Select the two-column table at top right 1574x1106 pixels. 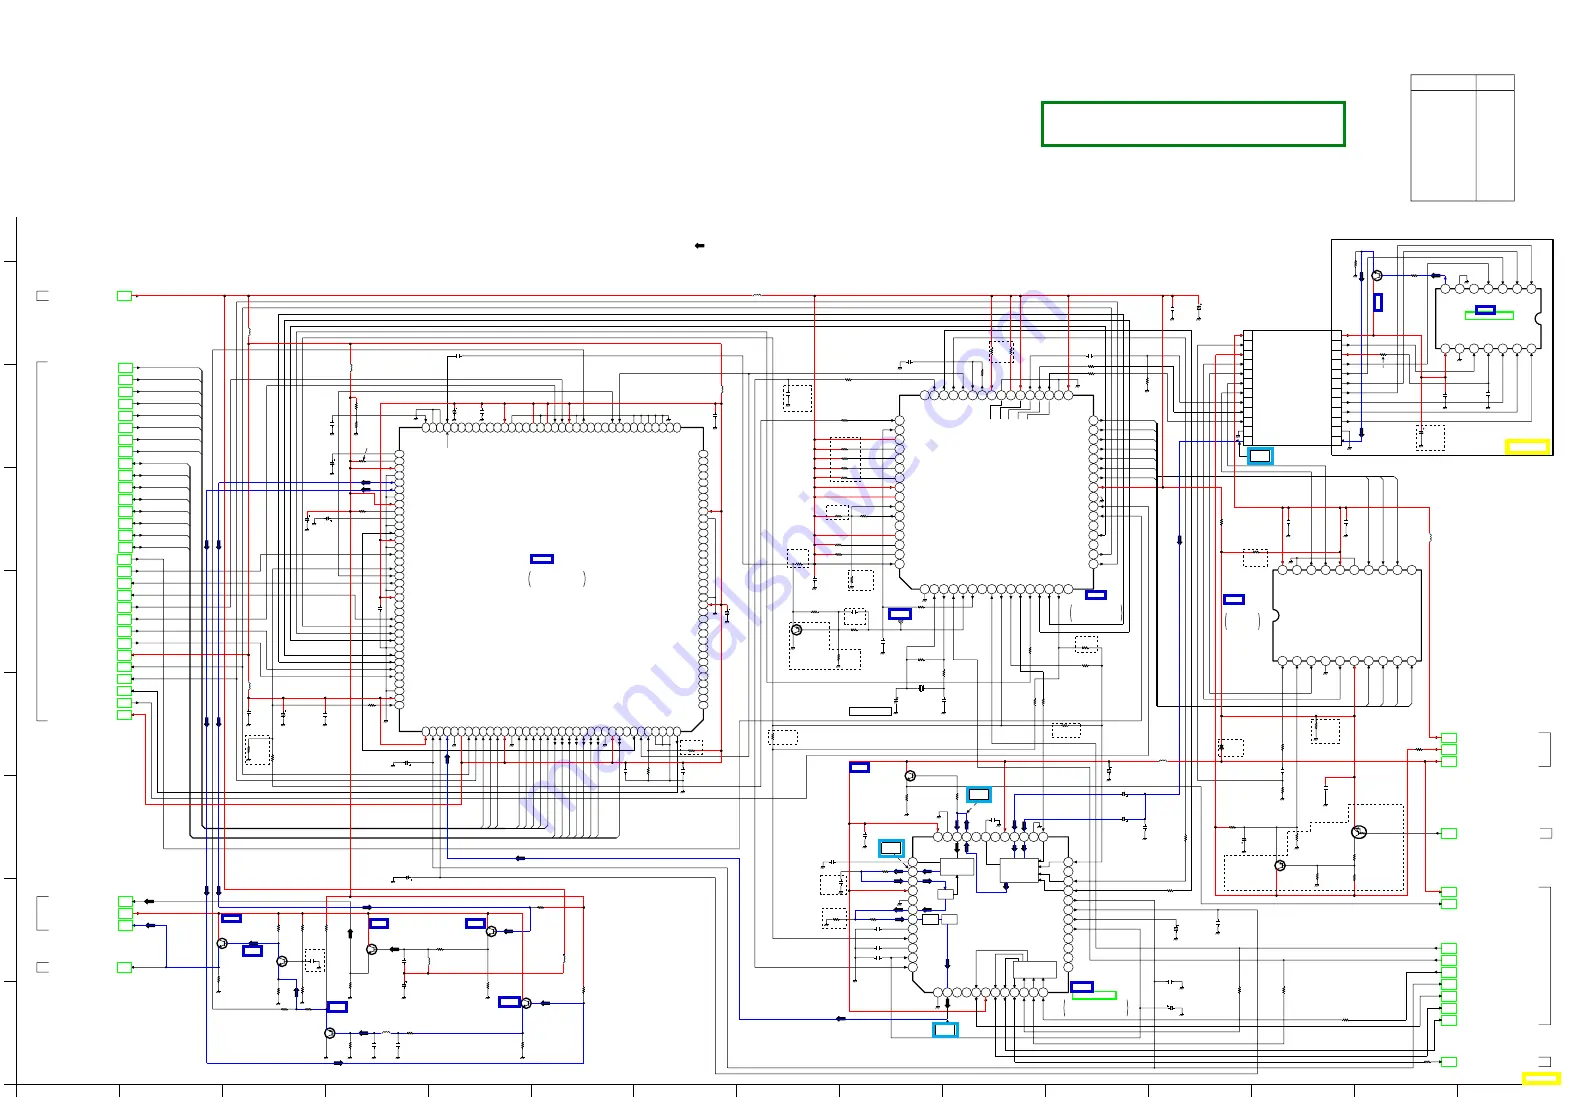(x=1462, y=138)
